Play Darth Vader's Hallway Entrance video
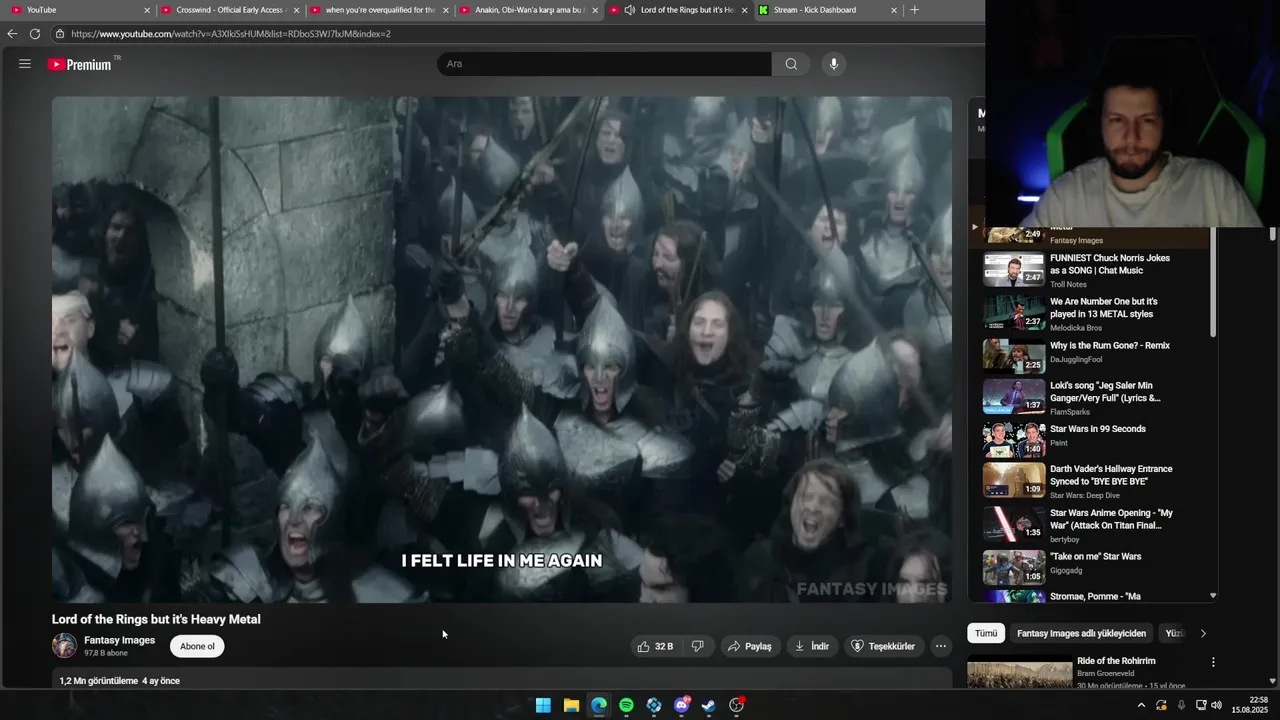 click(x=1091, y=481)
